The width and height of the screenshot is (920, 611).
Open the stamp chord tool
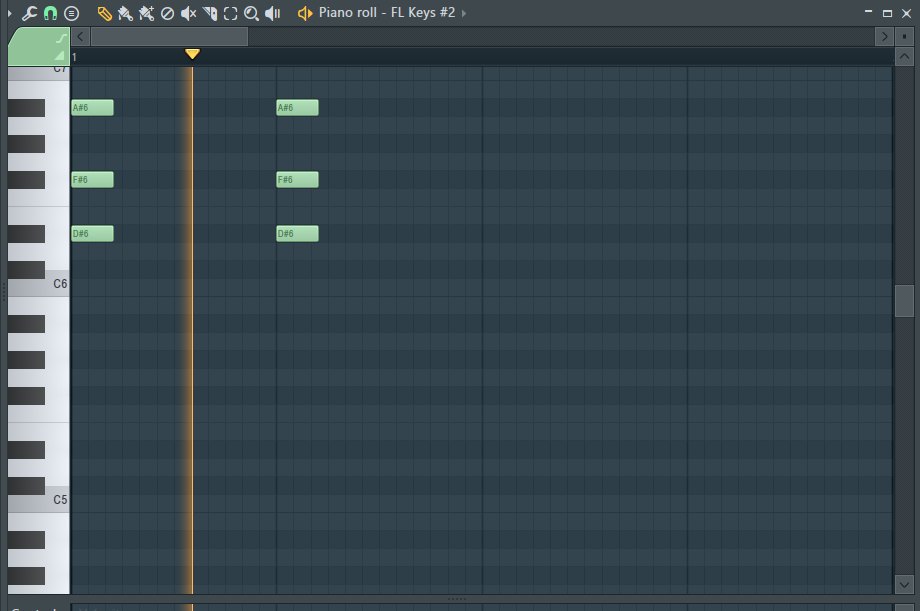[x=72, y=13]
